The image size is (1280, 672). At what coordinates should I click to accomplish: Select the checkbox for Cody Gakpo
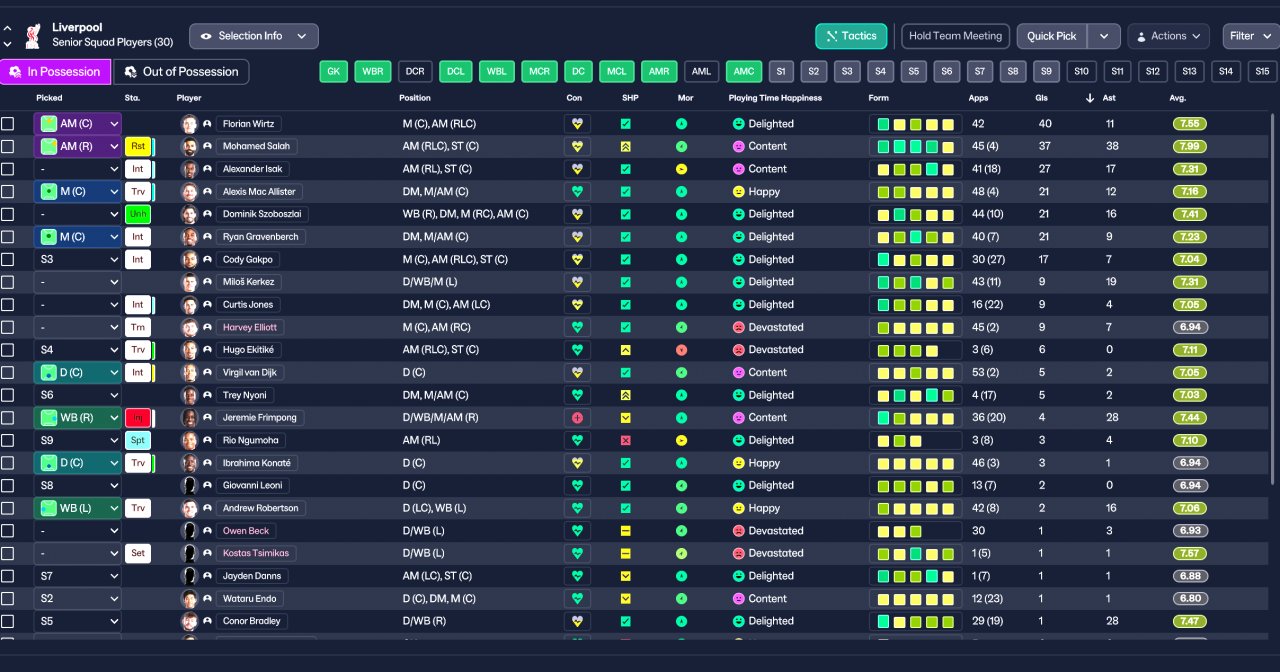tap(8, 260)
